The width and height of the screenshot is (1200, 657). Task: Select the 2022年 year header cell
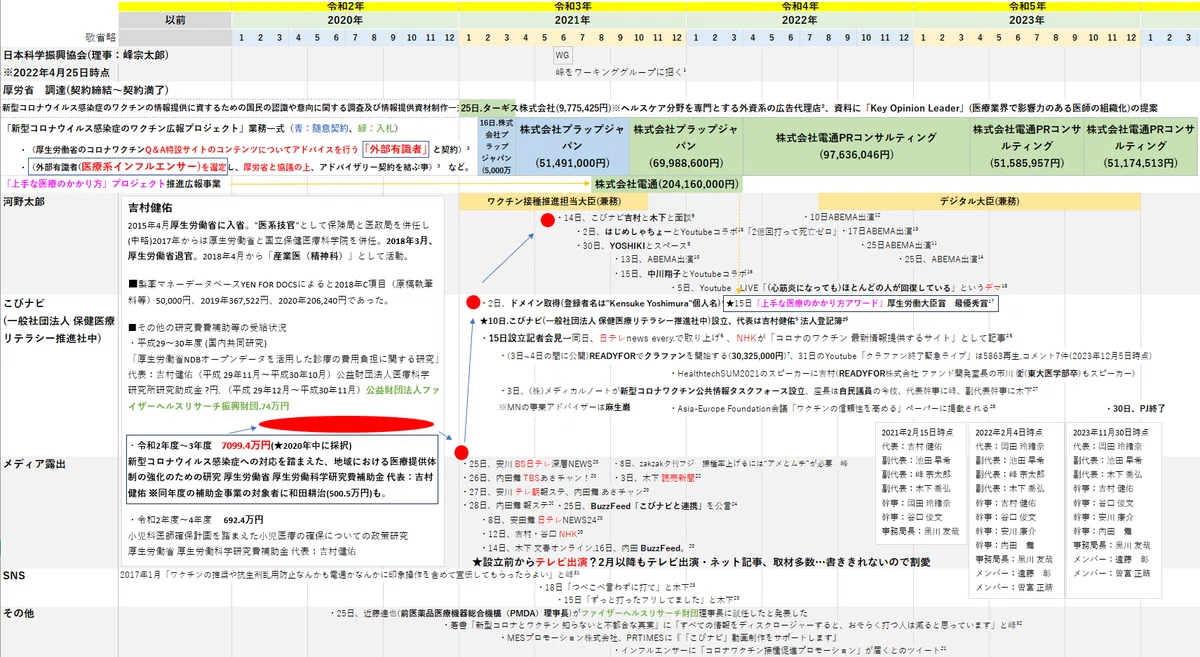tap(799, 20)
